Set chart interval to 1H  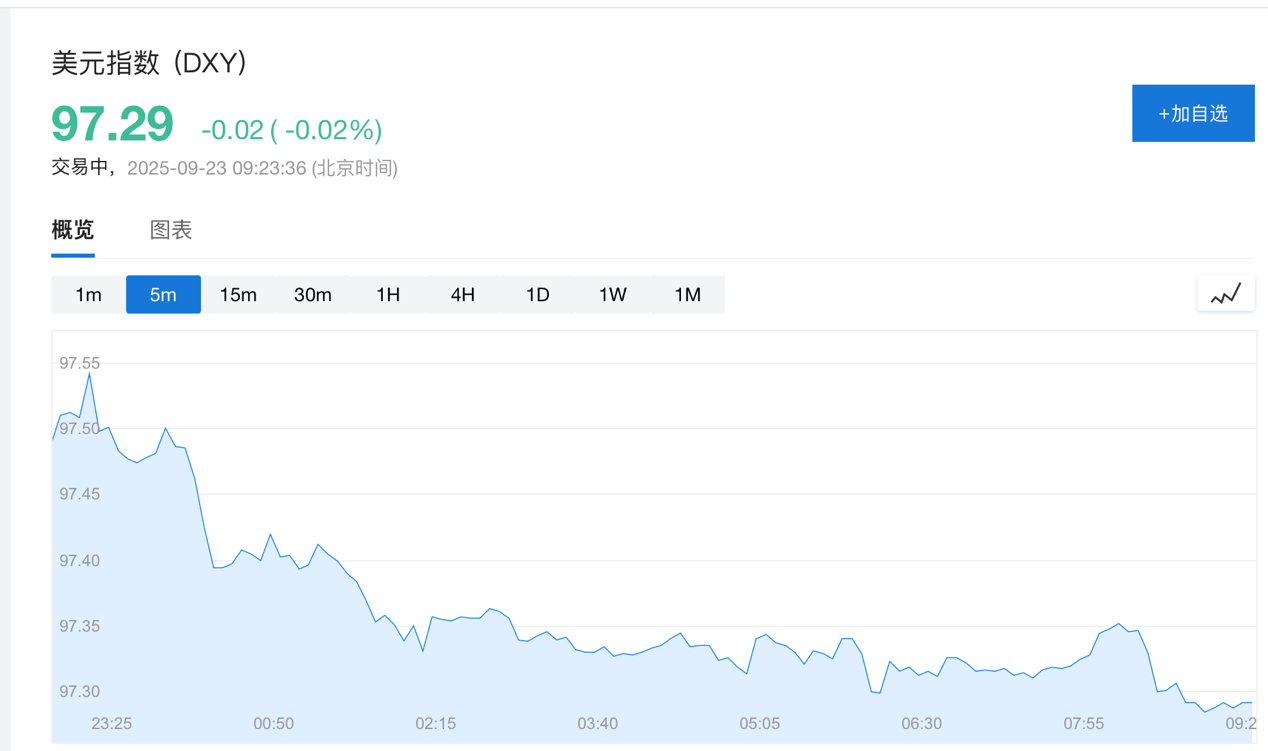coord(388,295)
